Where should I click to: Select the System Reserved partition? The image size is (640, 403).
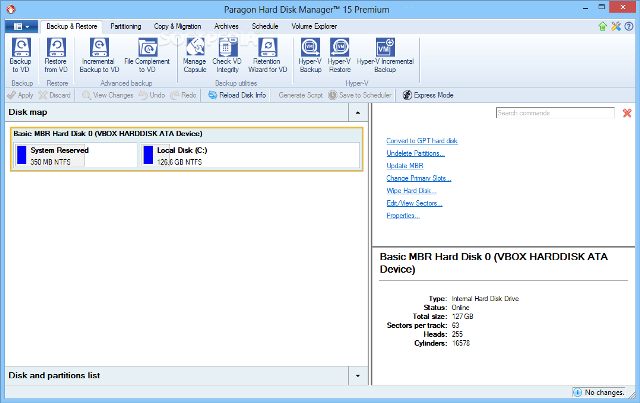point(75,155)
